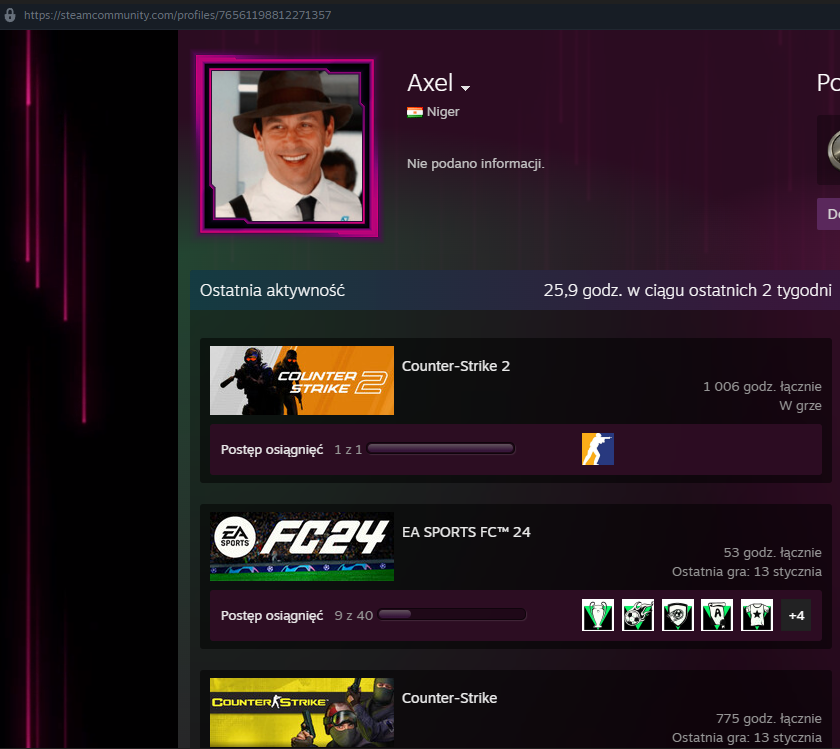The width and height of the screenshot is (840, 749).
Task: Click the Counter-Strike 2 '1 z 1' progress bar
Action: [441, 448]
